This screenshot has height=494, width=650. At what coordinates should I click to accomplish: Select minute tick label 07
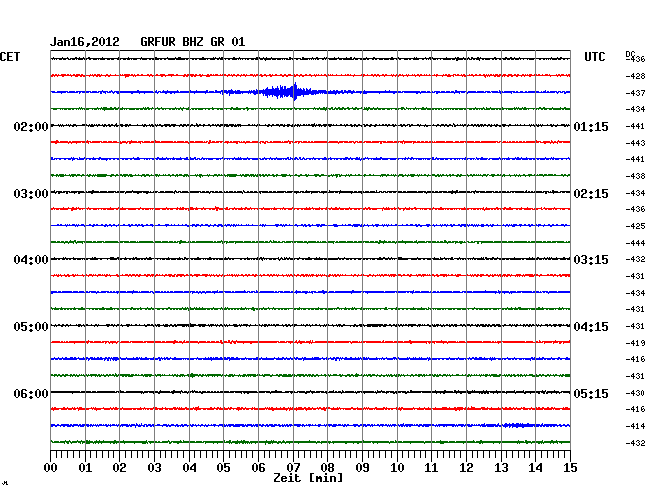(293, 467)
